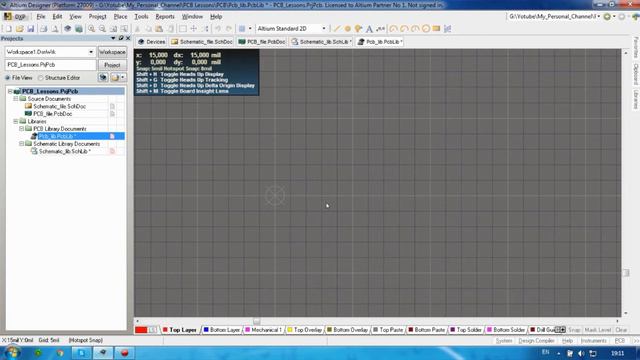
Task: Zoom in using the magnifier plus icon
Action: pyautogui.click(x=91, y=29)
